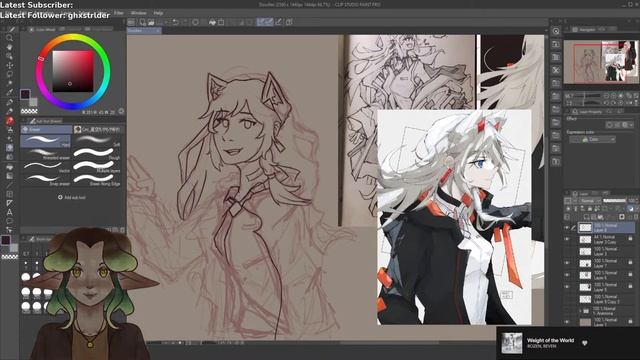
Task: Select the Pen tool in toolbar
Action: pyautogui.click(x=9, y=102)
